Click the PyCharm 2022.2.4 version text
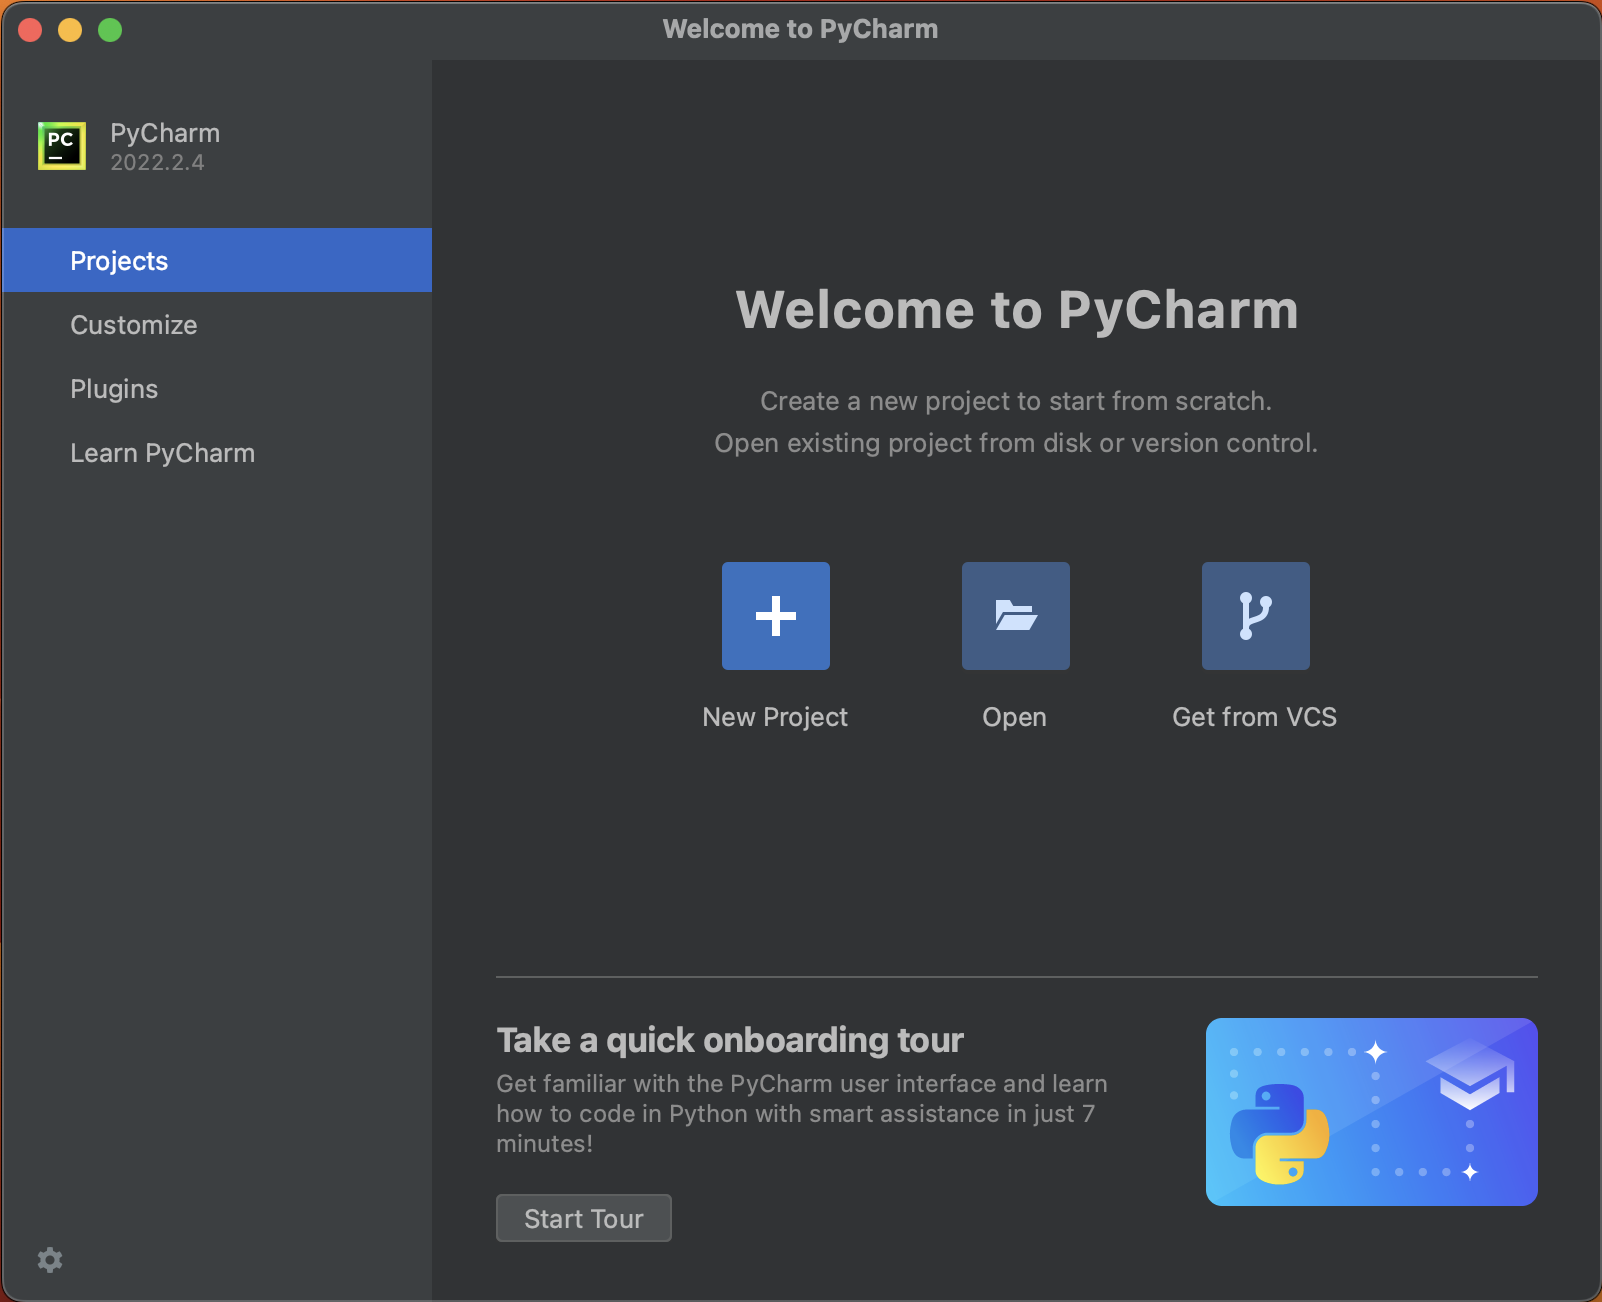The width and height of the screenshot is (1602, 1302). click(x=157, y=163)
